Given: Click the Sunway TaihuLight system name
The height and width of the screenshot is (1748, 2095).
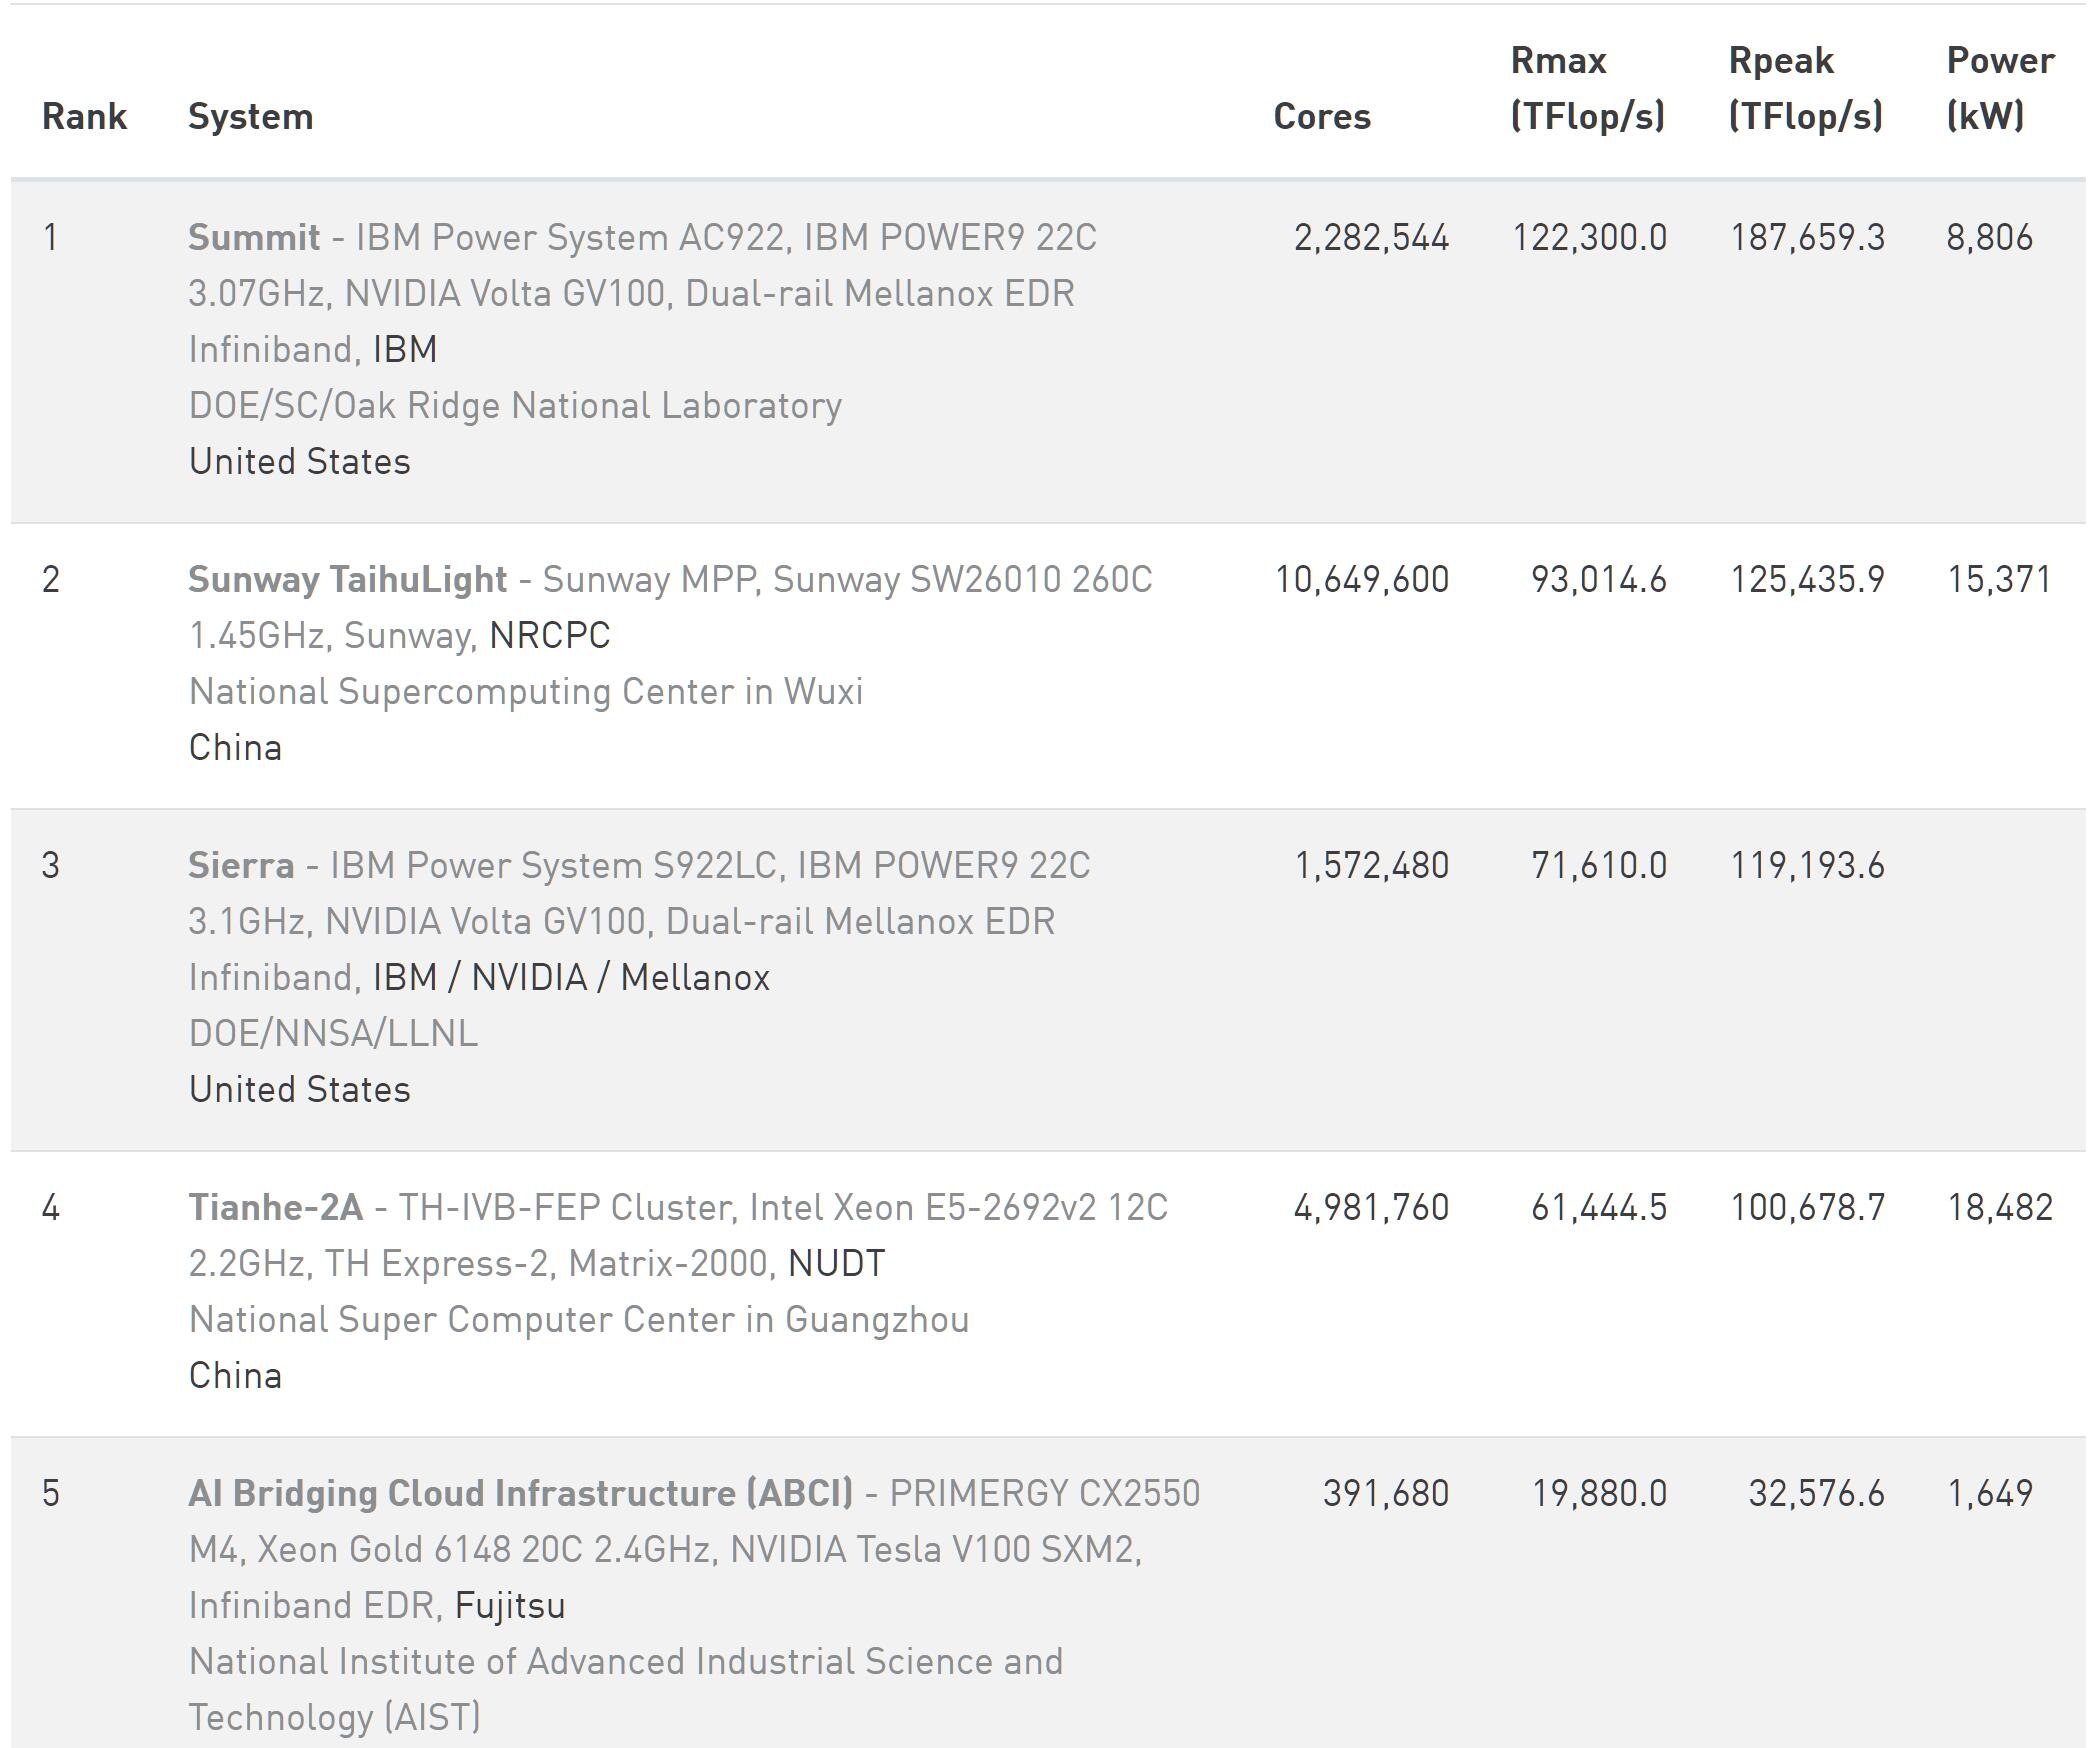Looking at the screenshot, I should coord(347,580).
